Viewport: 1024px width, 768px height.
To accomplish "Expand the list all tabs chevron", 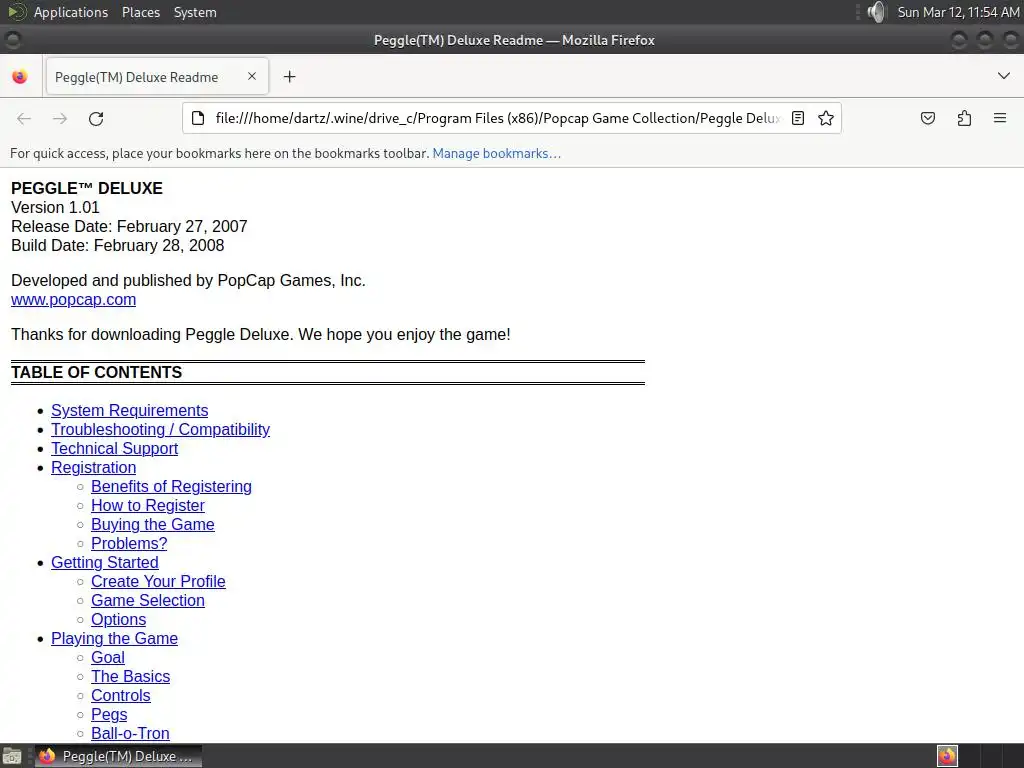I will click(x=1004, y=76).
